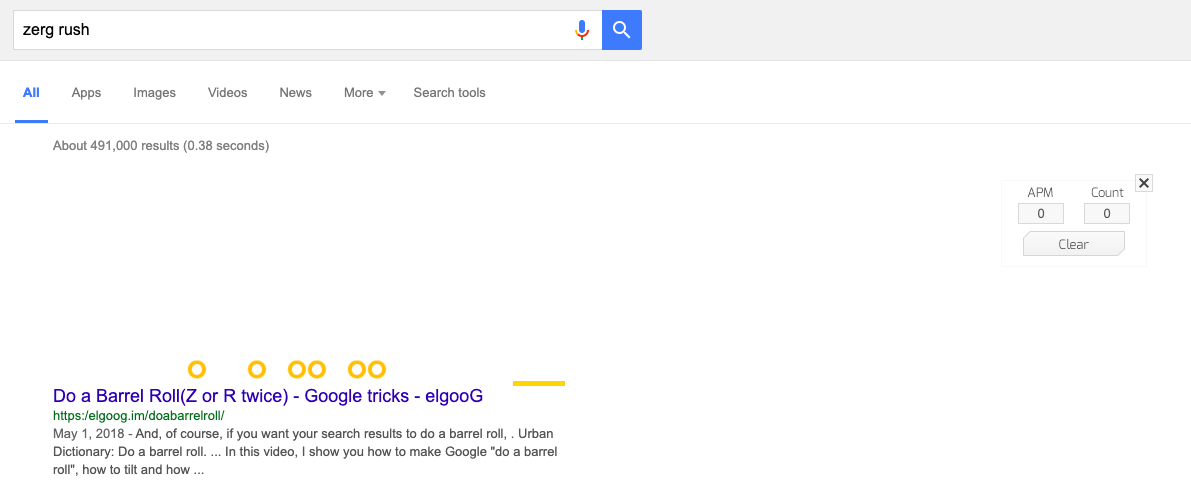1191x484 pixels.
Task: Attack the third yellow O from left
Action: click(297, 369)
